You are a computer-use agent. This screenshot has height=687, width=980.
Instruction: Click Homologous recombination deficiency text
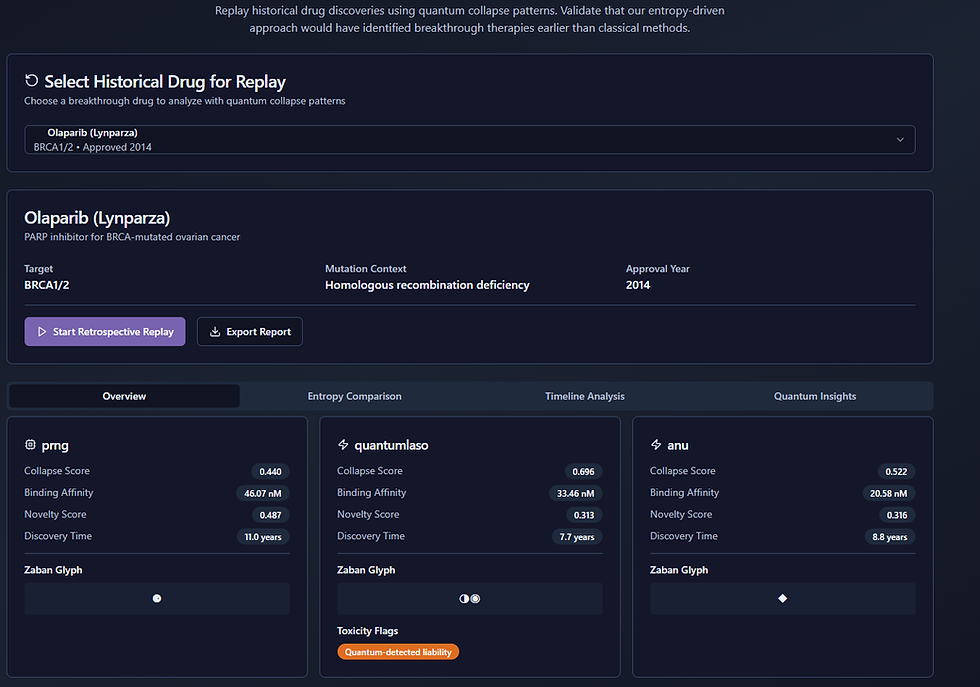[427, 285]
